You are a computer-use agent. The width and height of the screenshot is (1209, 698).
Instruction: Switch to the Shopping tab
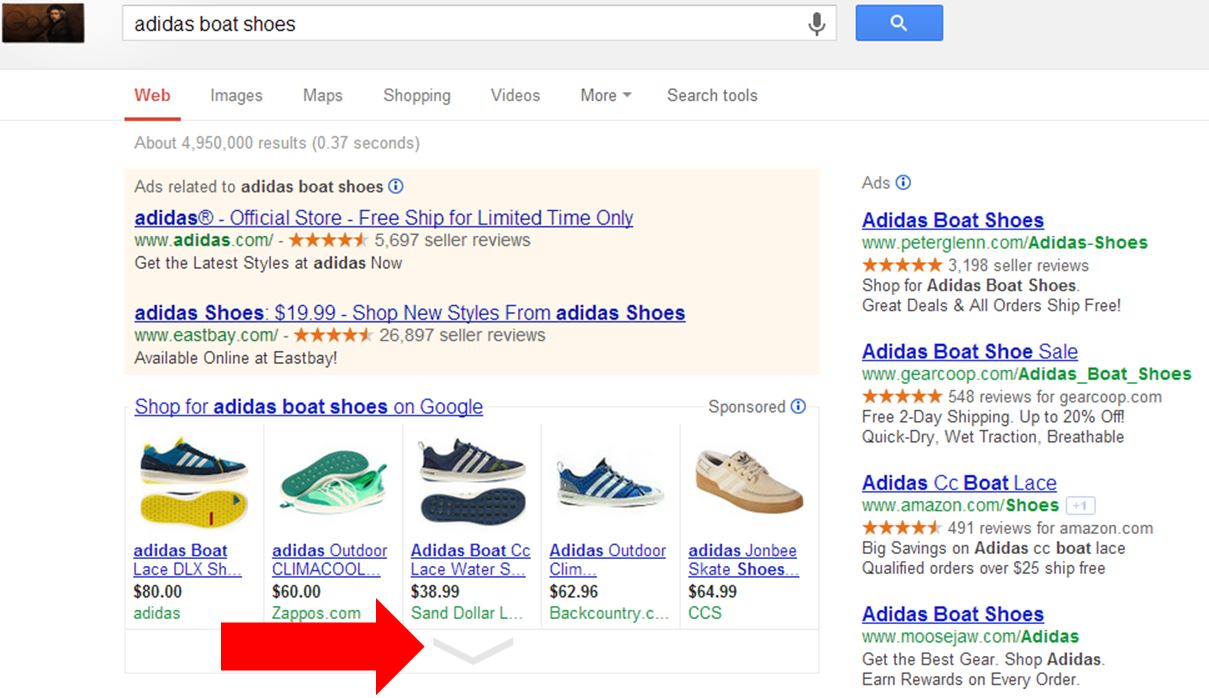(x=416, y=95)
